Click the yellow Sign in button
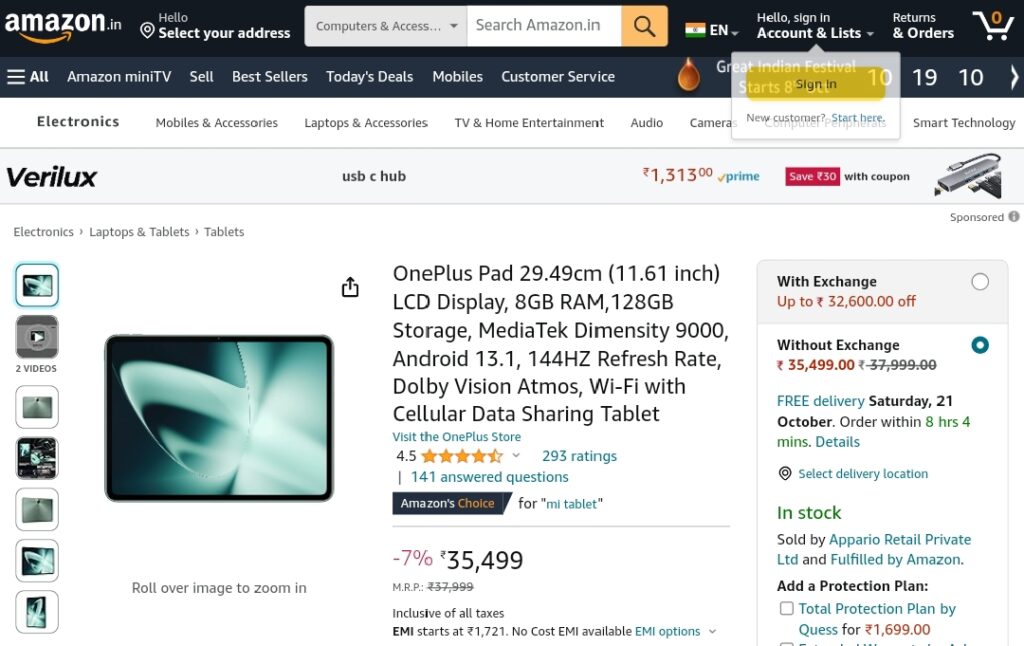Viewport: 1024px width, 646px height. [816, 84]
